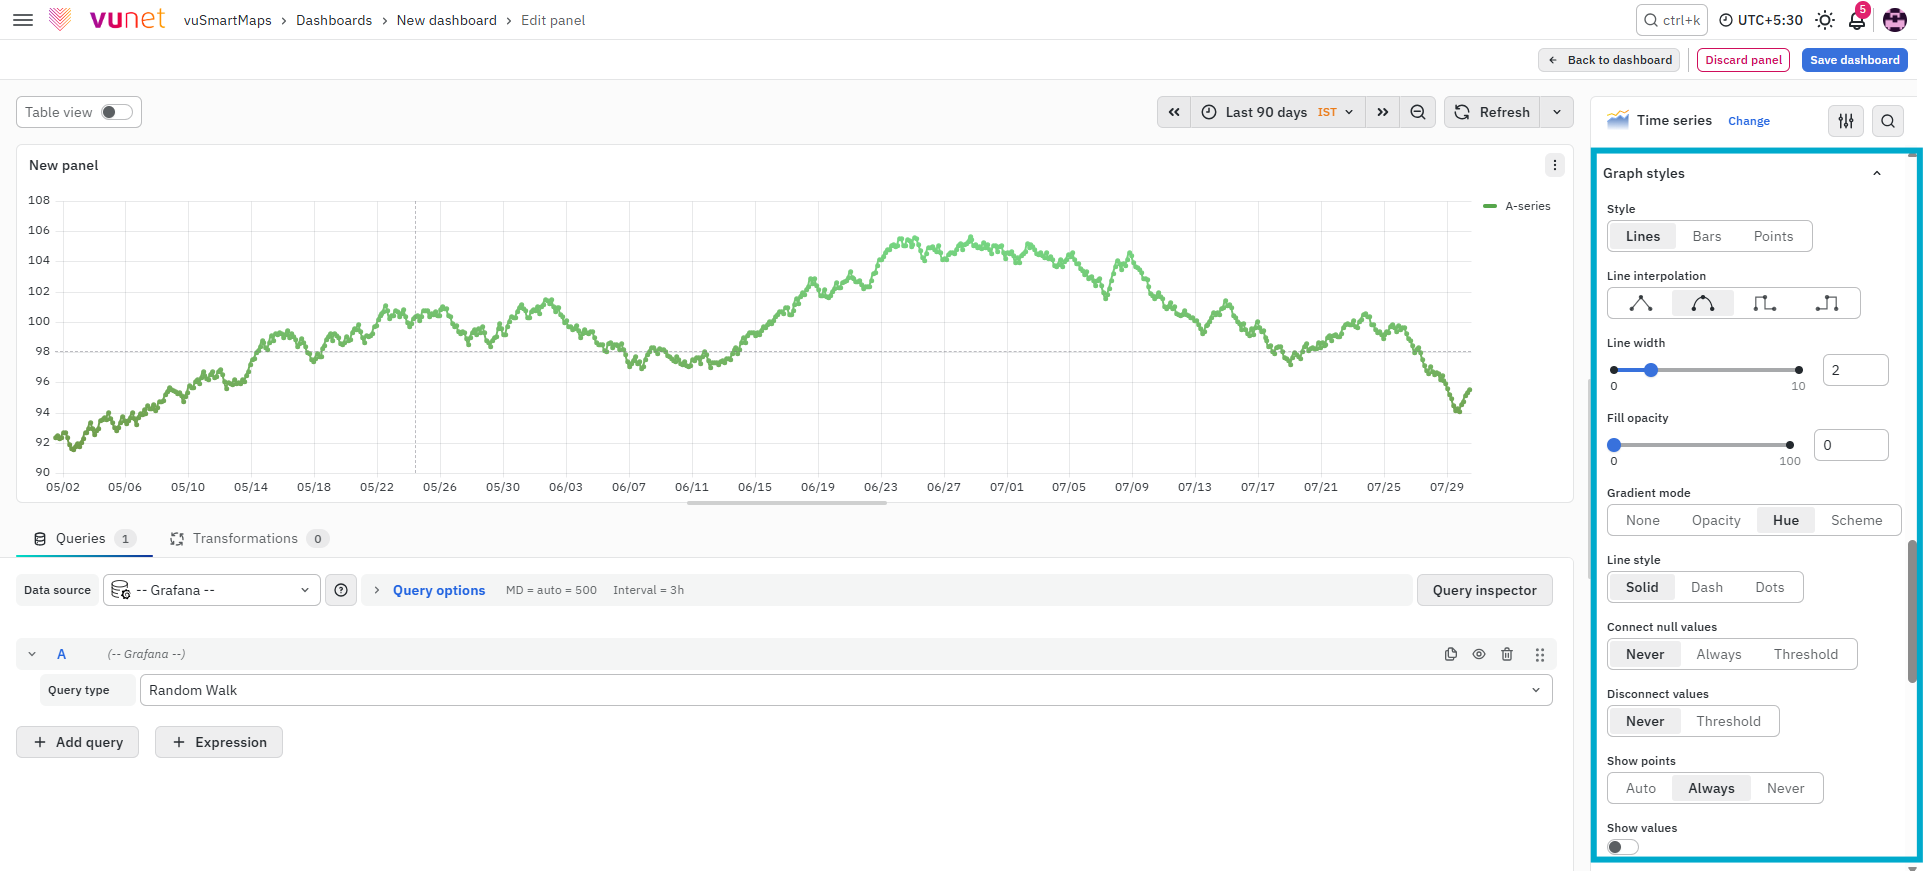The image size is (1924, 871).
Task: Set line style to Dash
Action: coord(1707,587)
